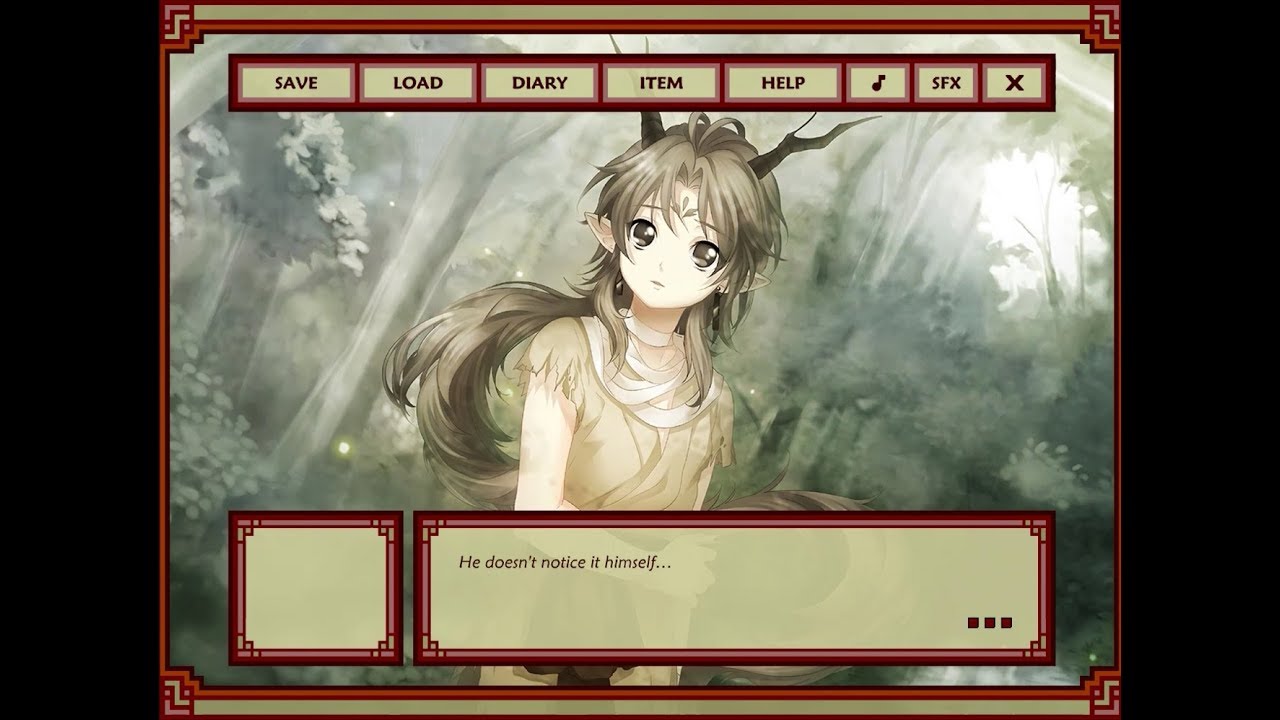Open the SAVE menu

[x=296, y=83]
